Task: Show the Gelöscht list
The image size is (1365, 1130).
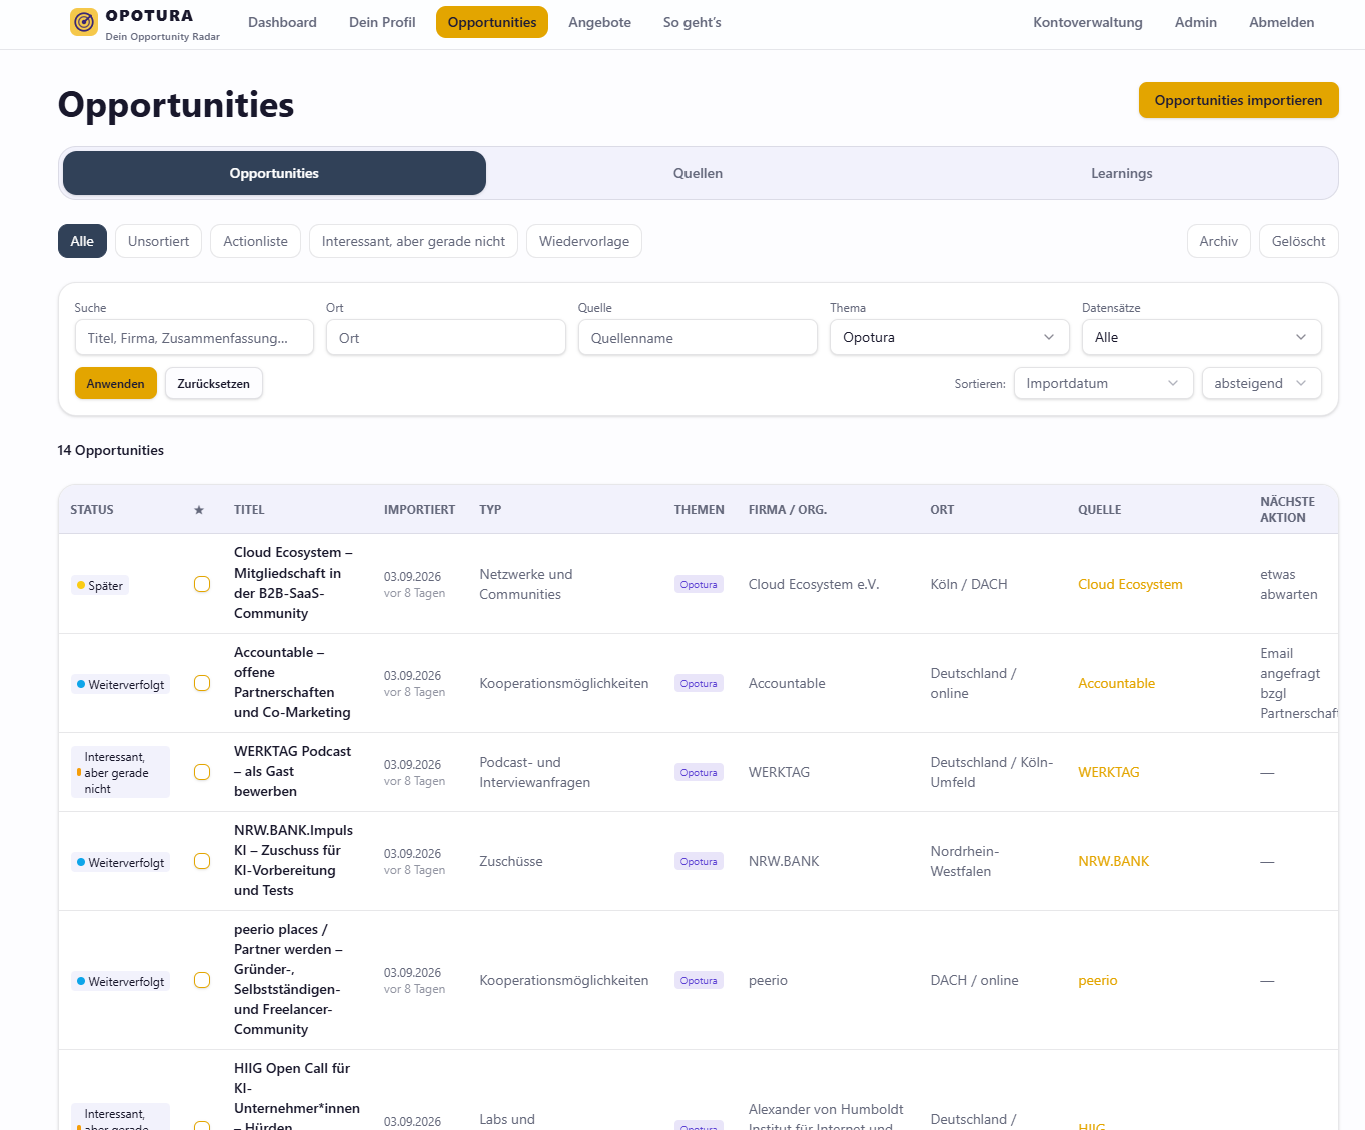Action: click(1298, 241)
